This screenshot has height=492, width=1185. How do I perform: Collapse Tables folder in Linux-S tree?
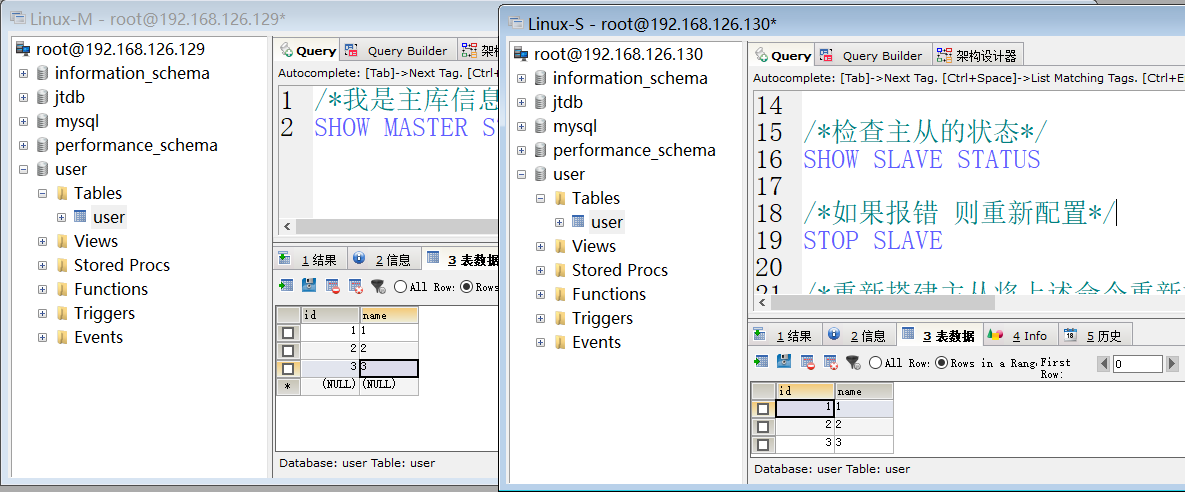540,199
